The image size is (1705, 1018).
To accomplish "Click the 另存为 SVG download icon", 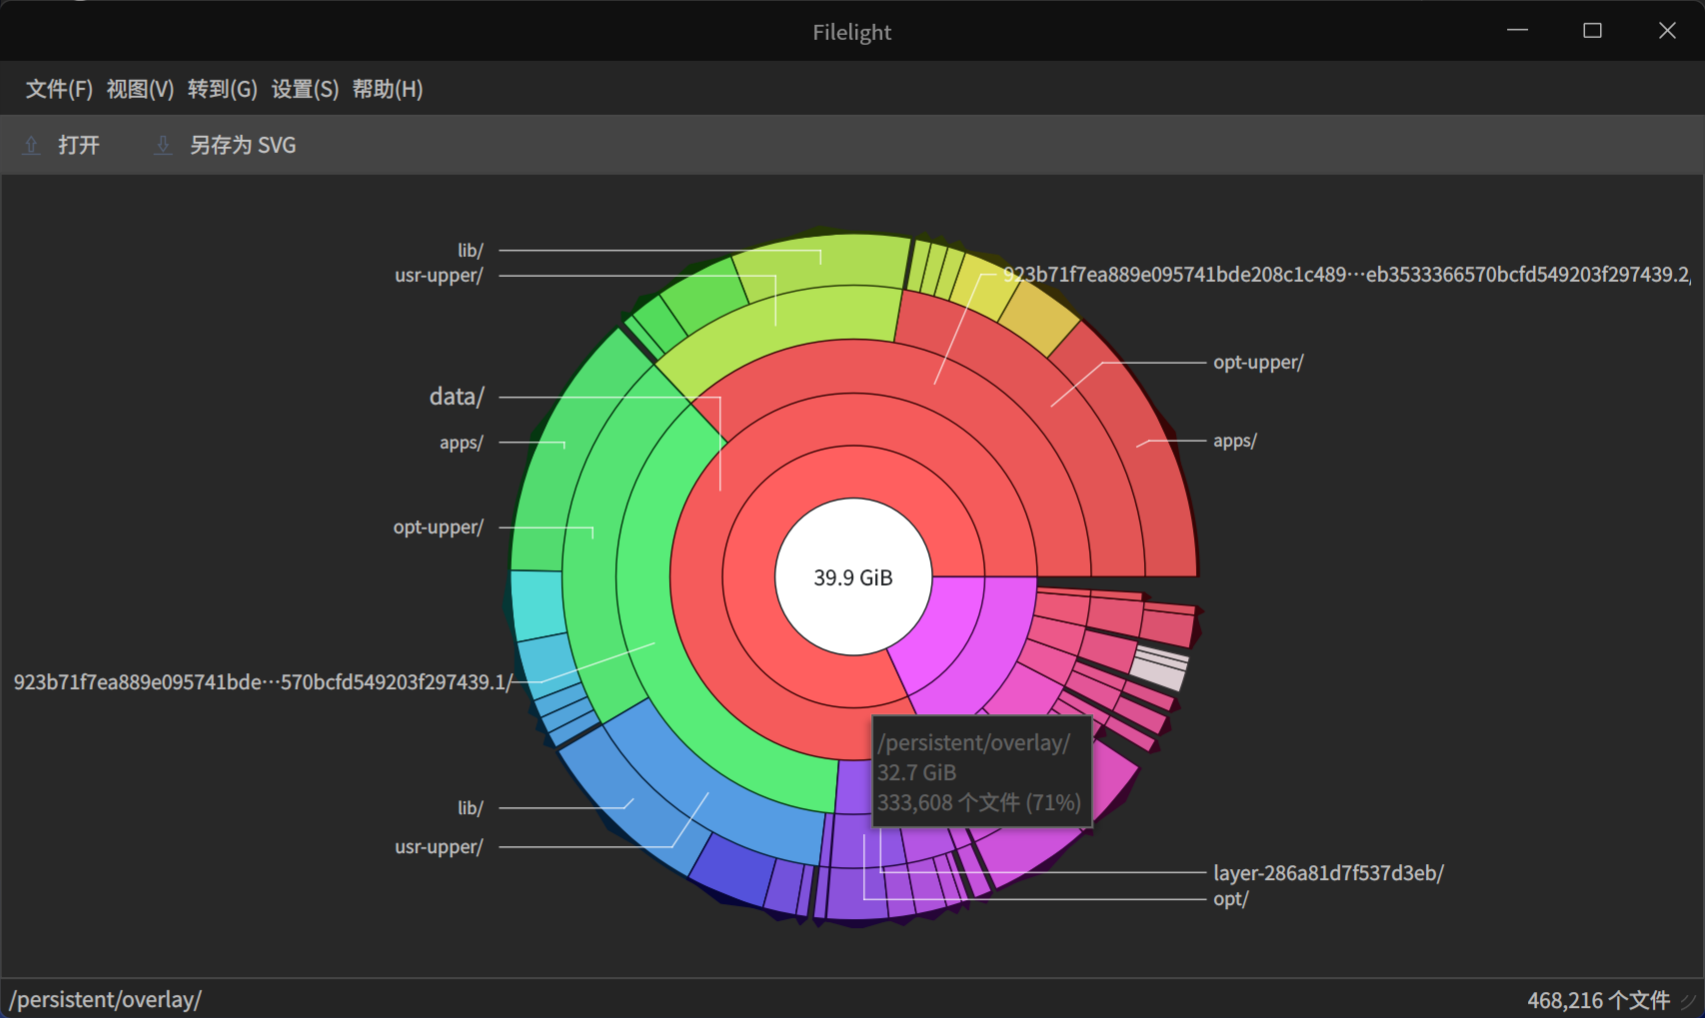I will 162,145.
